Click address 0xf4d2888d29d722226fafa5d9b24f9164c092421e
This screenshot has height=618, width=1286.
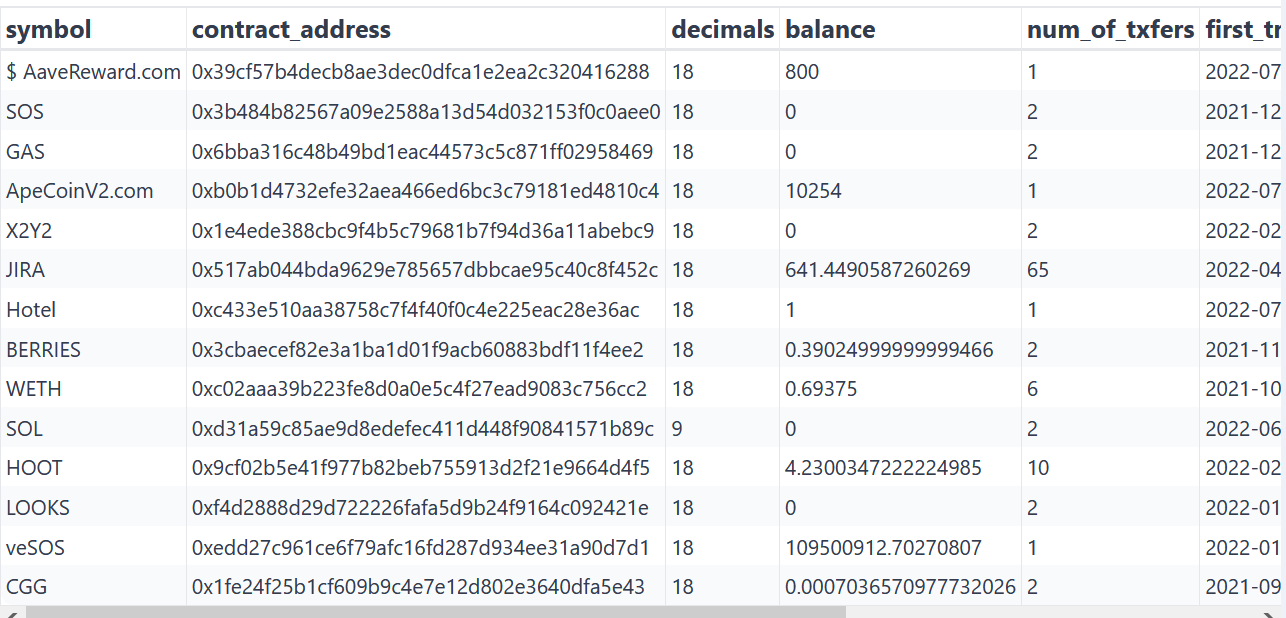tap(420, 508)
